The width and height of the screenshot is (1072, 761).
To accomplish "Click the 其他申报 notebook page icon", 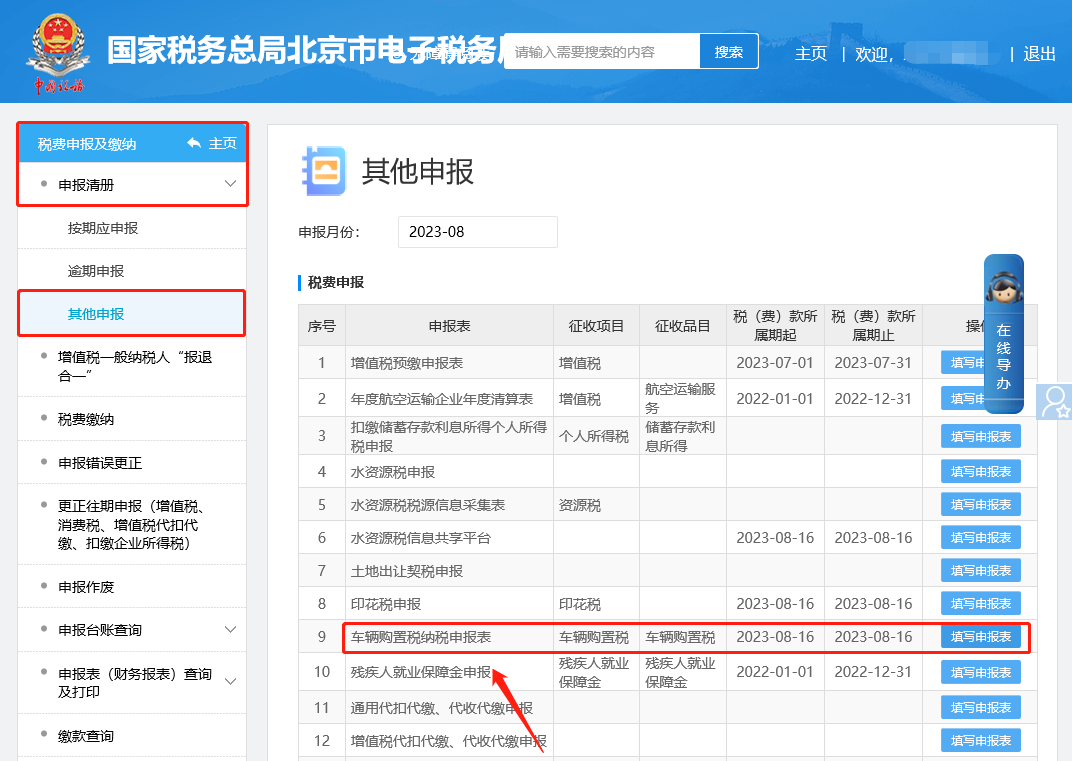I will (324, 170).
